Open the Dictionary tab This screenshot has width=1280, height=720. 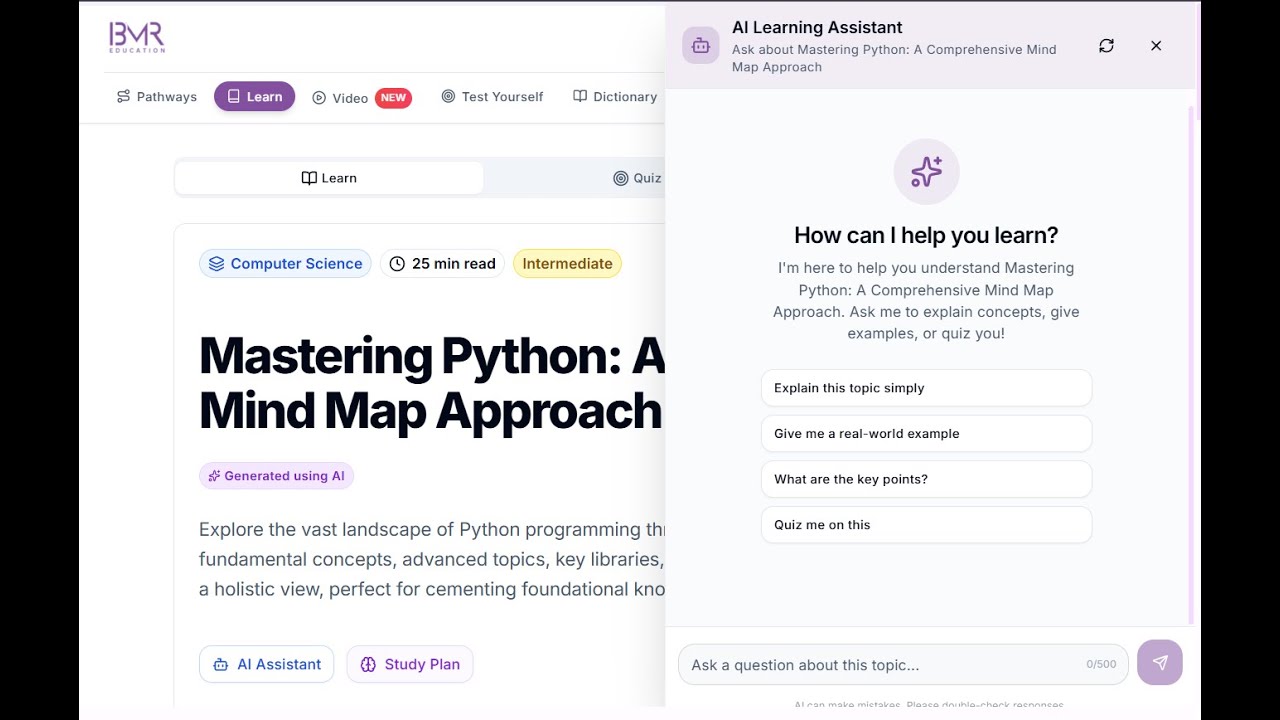click(615, 97)
